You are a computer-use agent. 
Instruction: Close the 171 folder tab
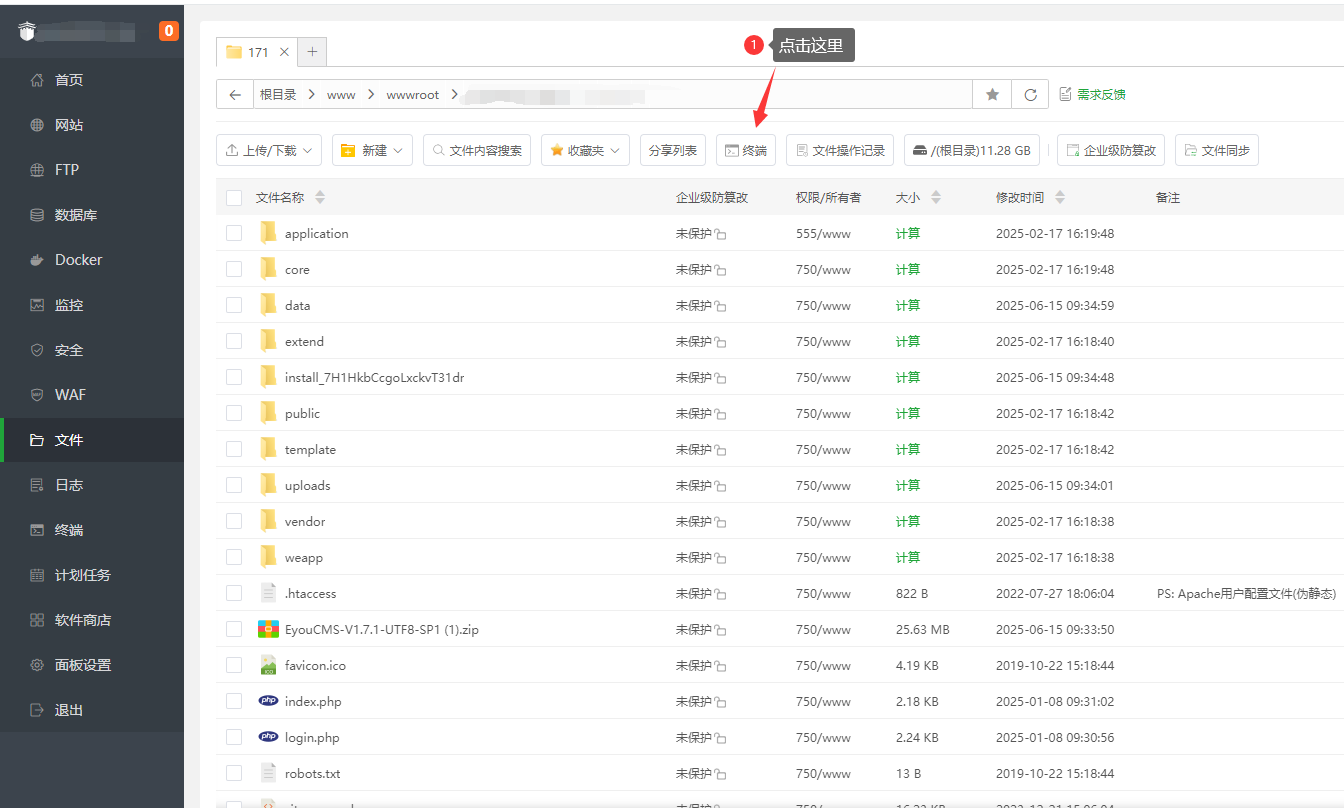pos(285,52)
